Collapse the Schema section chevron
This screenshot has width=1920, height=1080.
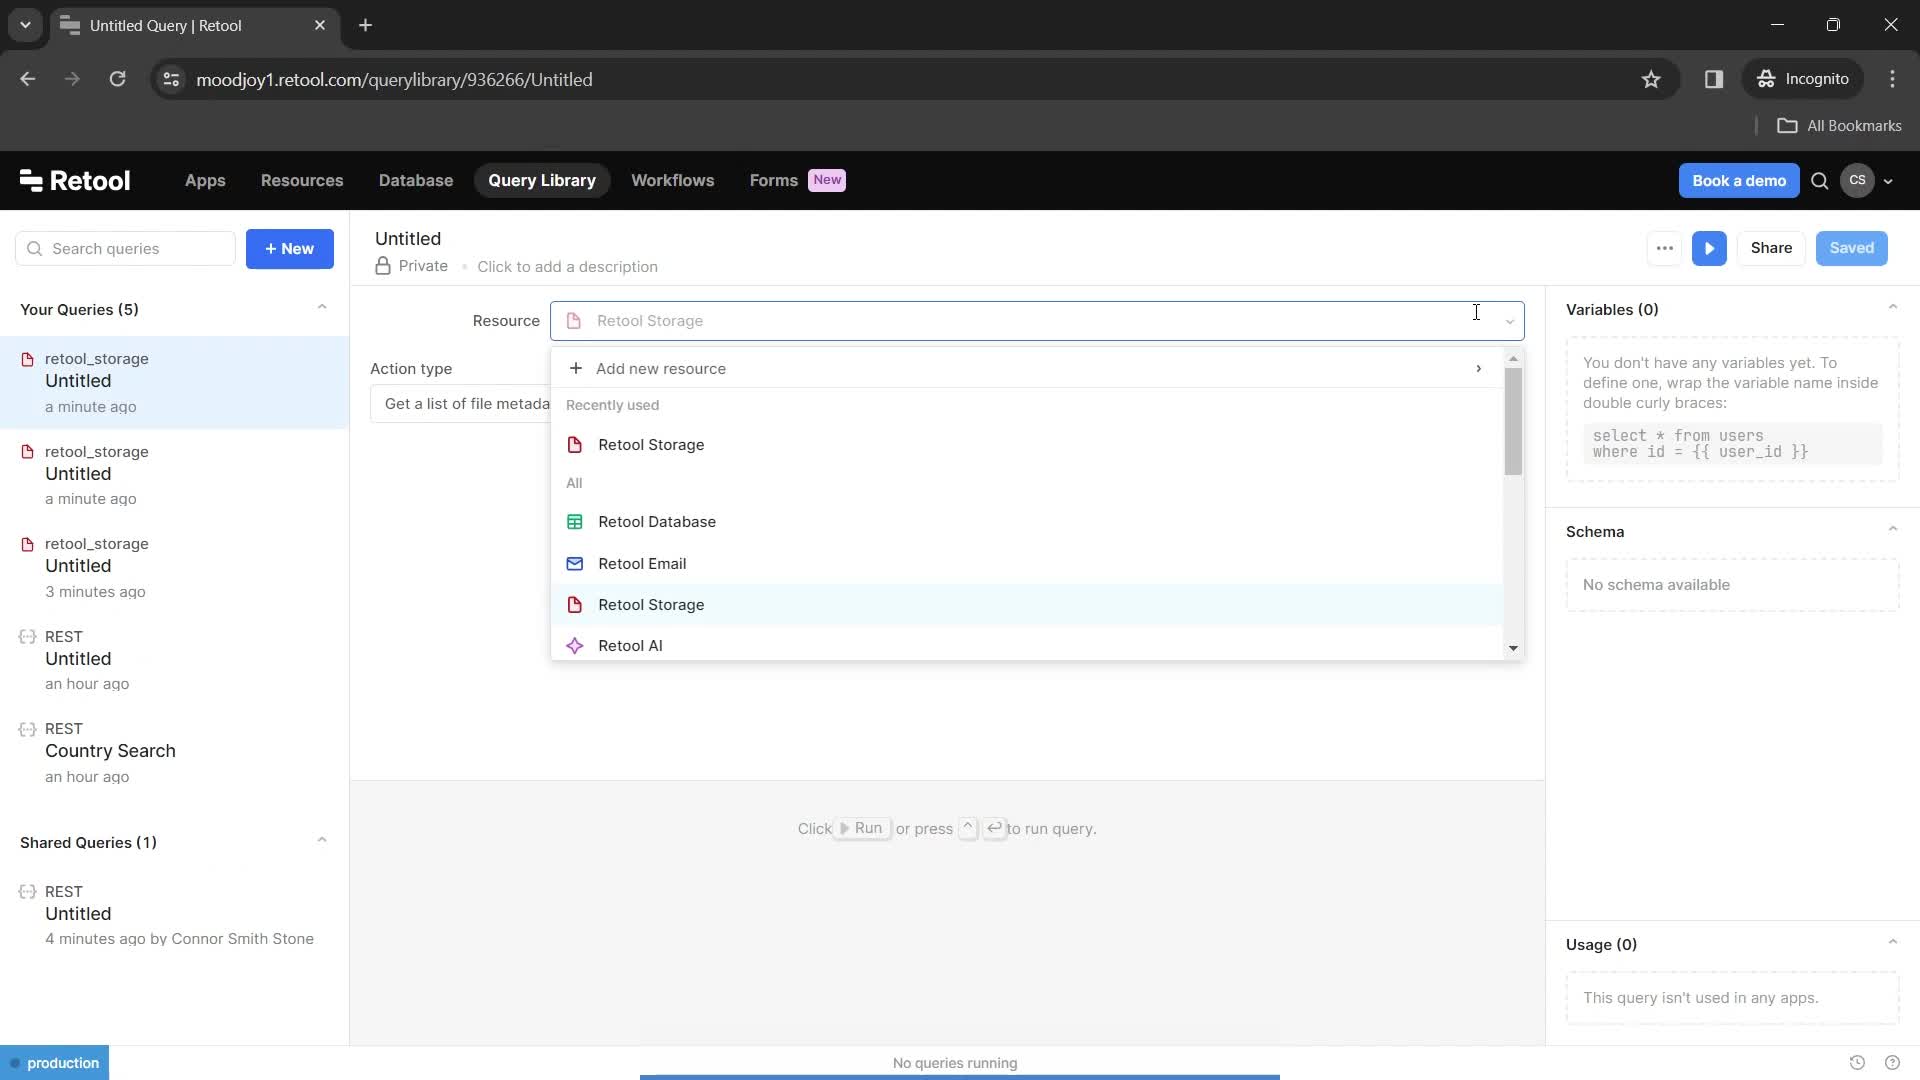1895,530
